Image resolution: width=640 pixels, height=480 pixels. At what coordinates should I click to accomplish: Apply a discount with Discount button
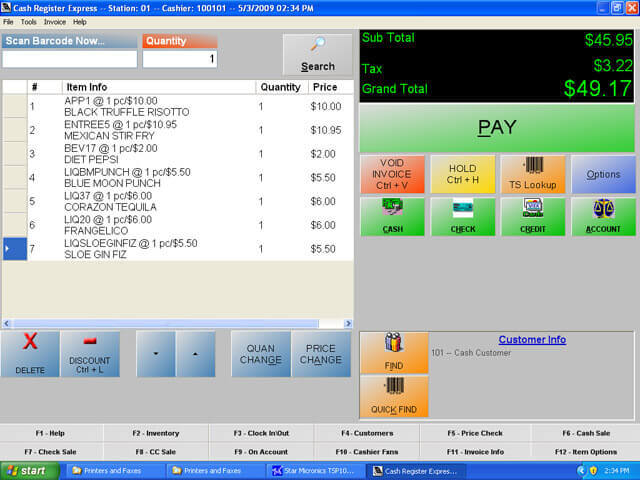click(x=90, y=353)
